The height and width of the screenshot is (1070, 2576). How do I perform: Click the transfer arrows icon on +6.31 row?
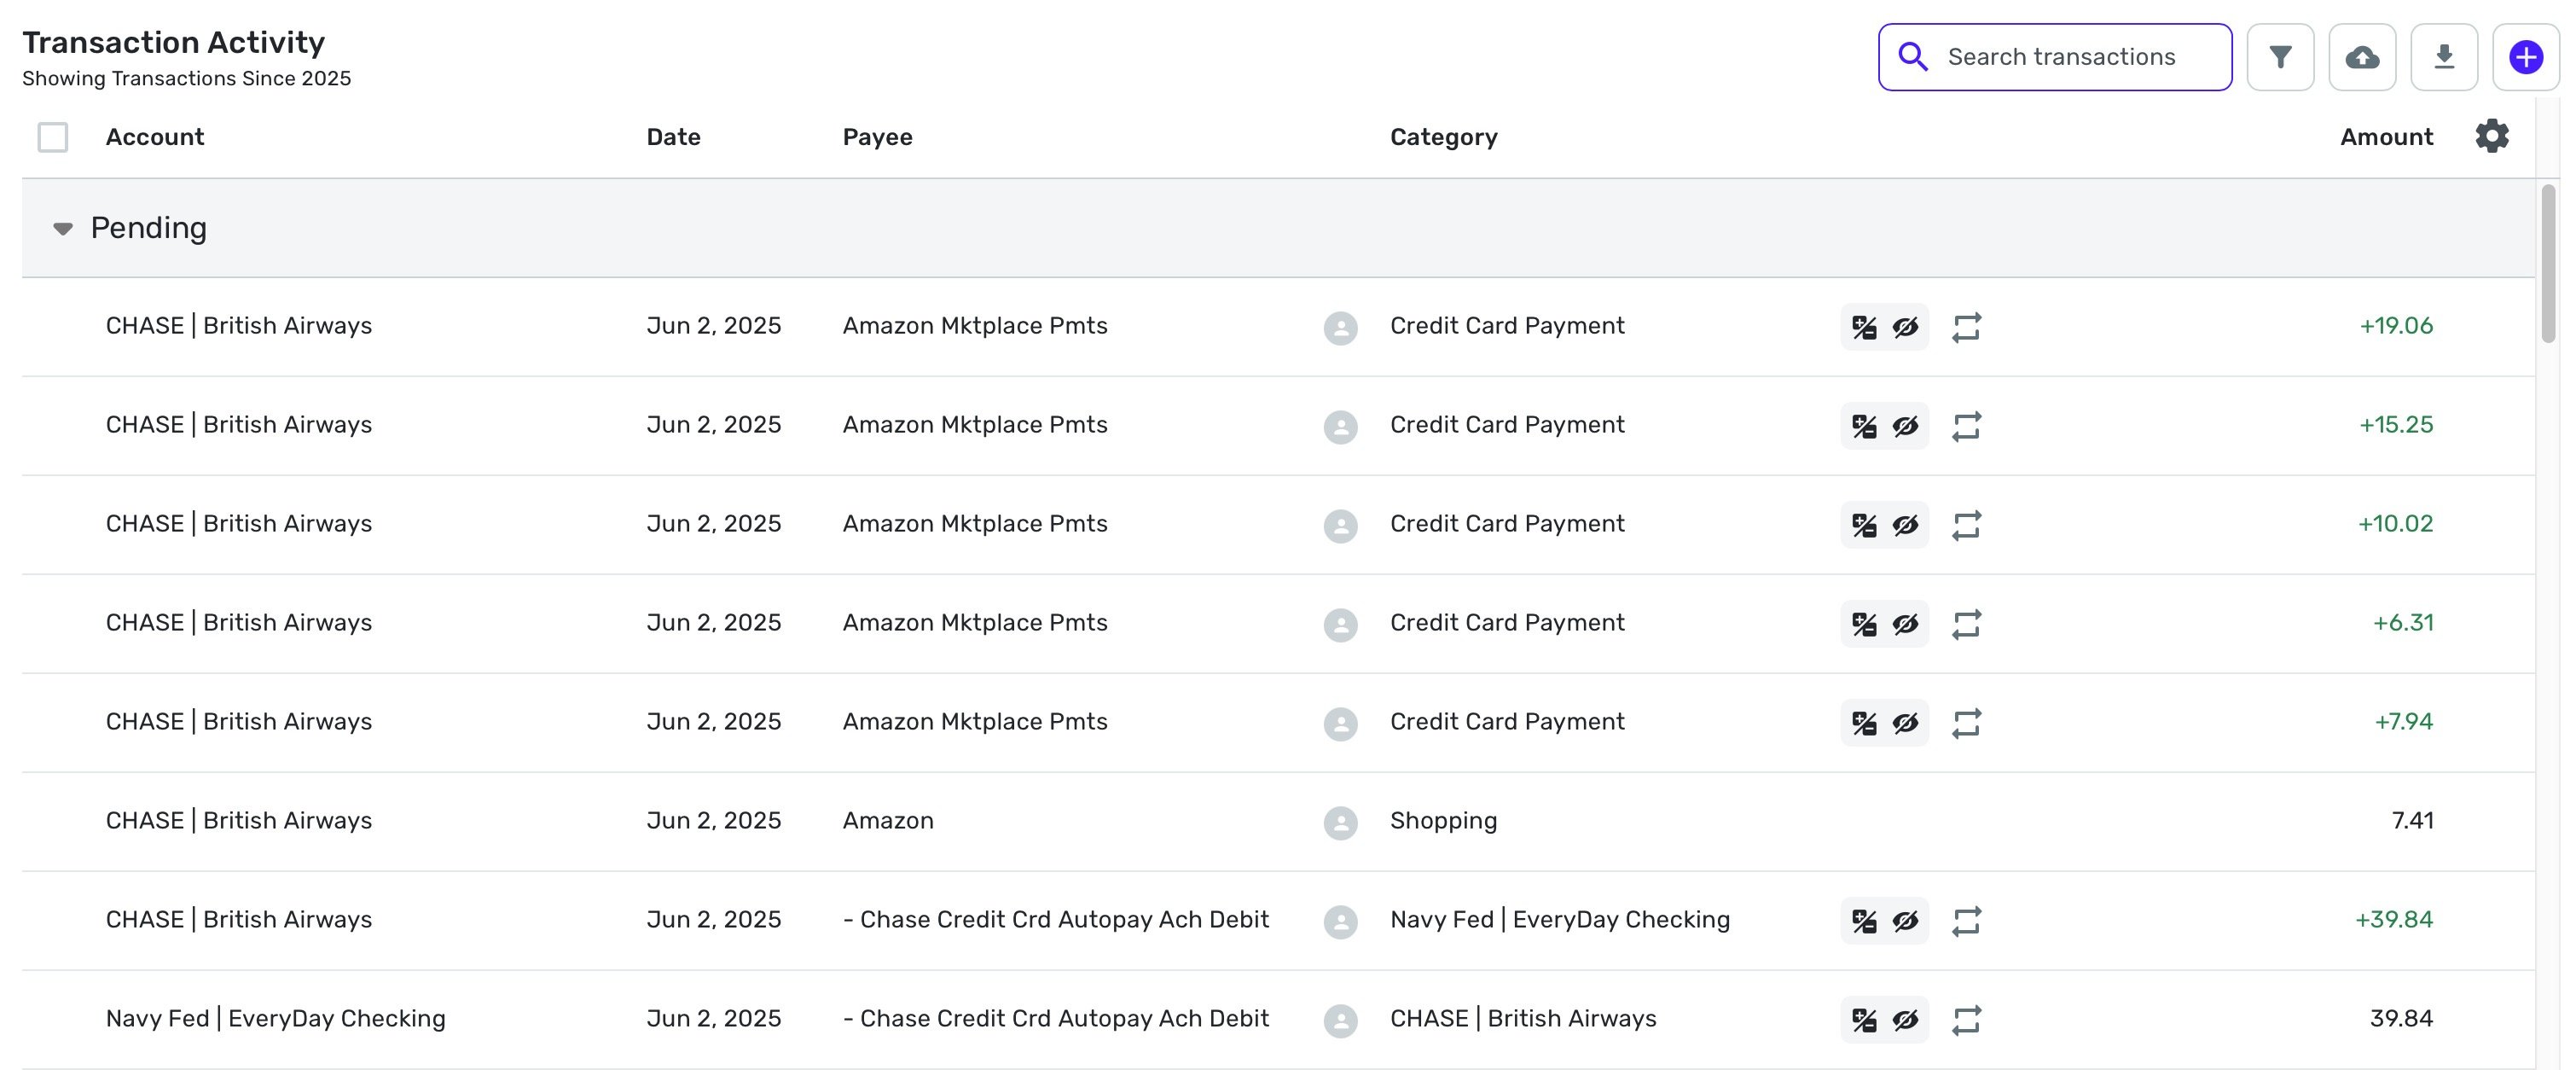point(1966,624)
